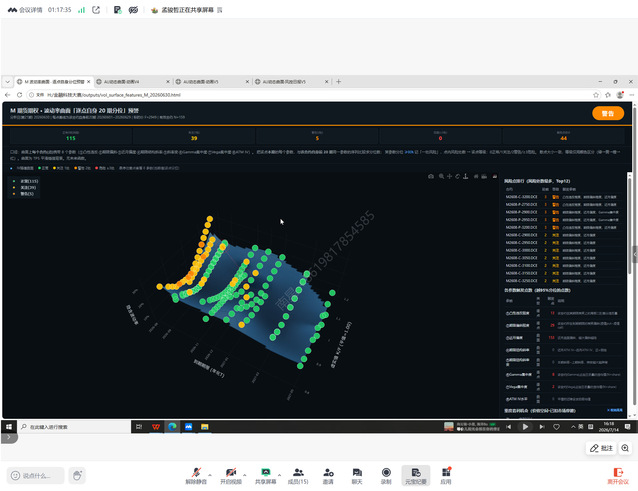638x491 pixels.
Task: Click the side panel handle on the right edge
Action: (635, 255)
